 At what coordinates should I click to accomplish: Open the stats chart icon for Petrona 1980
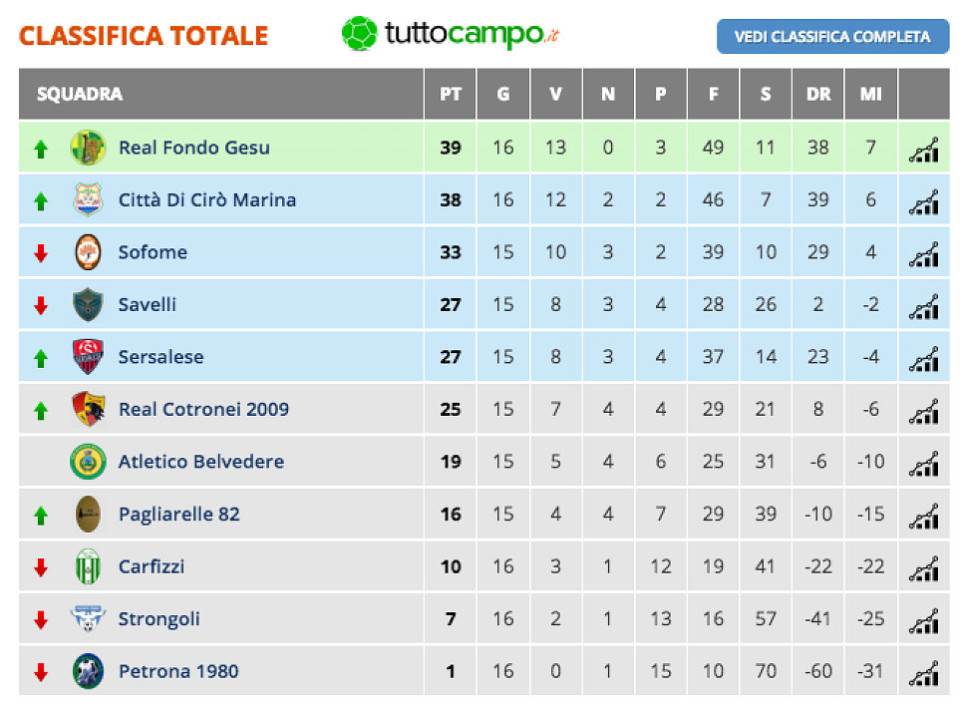[923, 672]
